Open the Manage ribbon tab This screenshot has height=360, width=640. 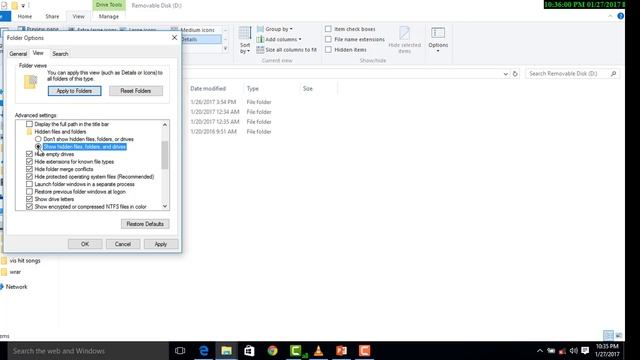(109, 16)
